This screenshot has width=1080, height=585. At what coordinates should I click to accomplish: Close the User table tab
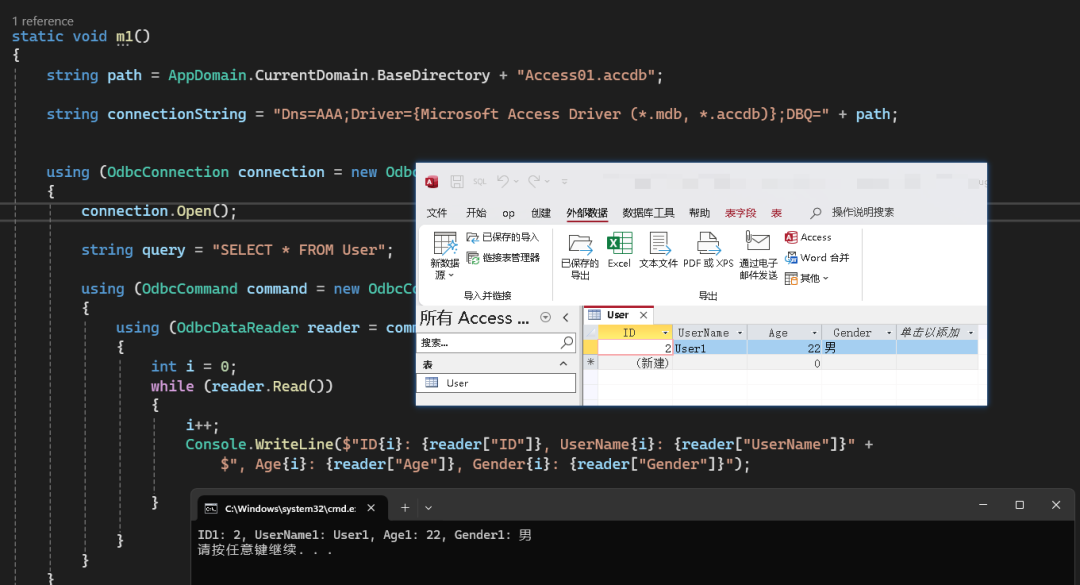[x=642, y=315]
